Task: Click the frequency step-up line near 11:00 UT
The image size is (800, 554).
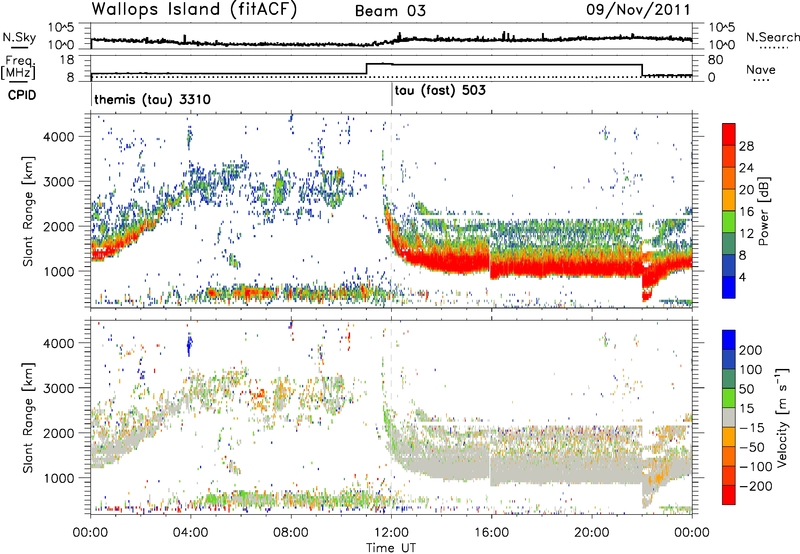Action: (367, 68)
